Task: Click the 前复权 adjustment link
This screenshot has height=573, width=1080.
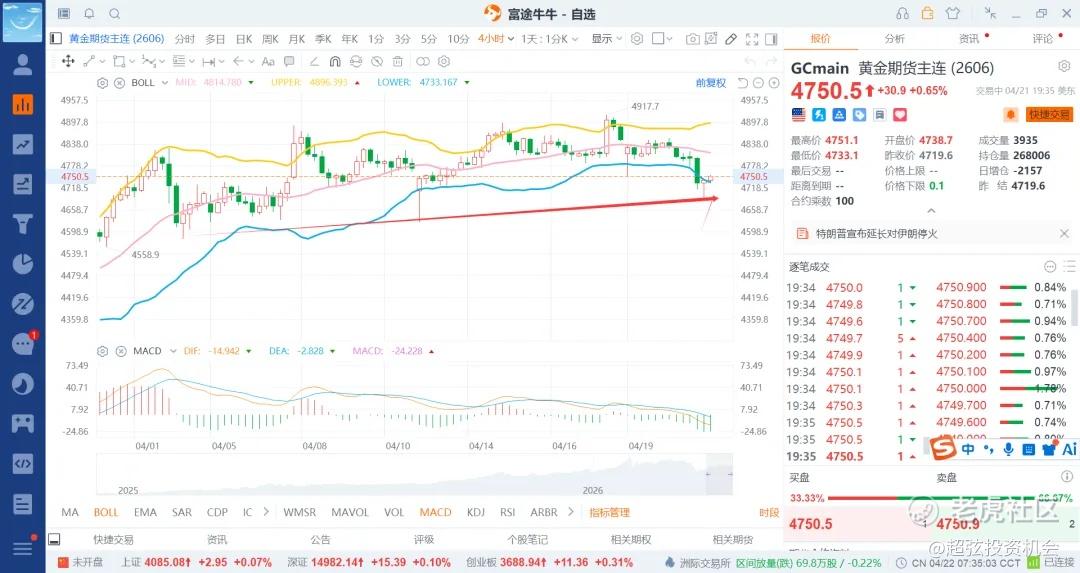Action: pyautogui.click(x=711, y=83)
